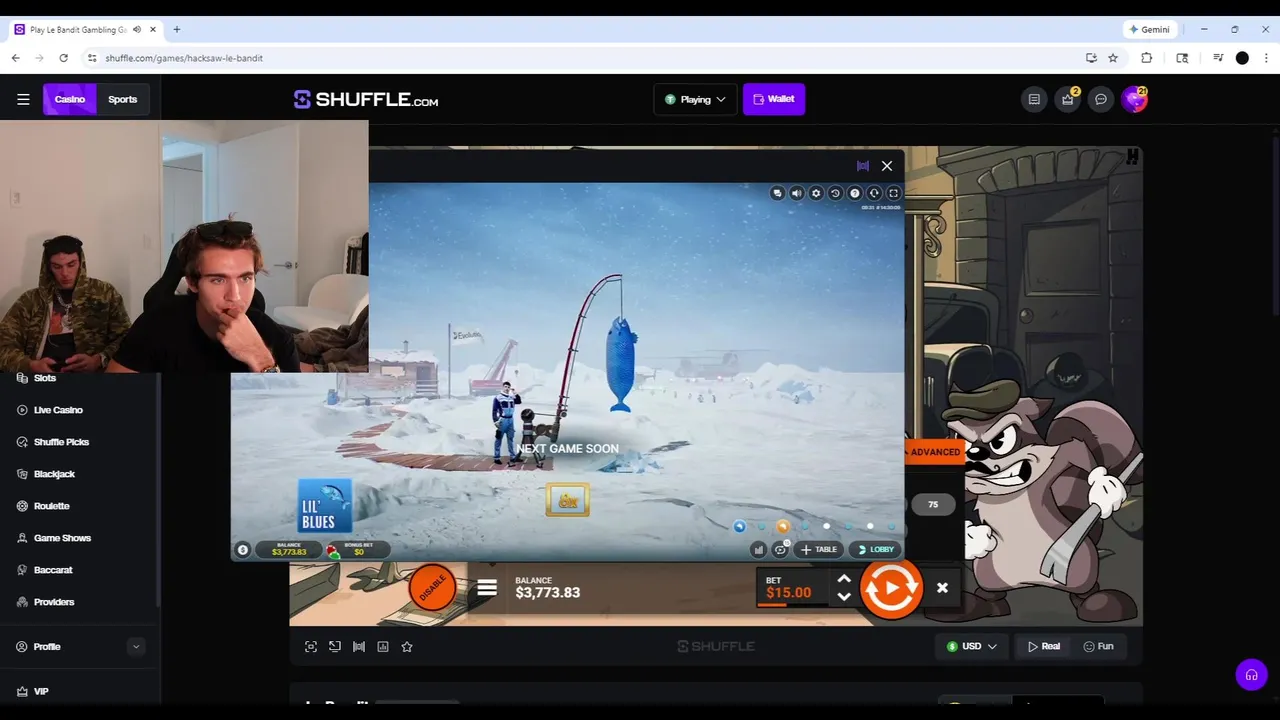Image resolution: width=1280 pixels, height=720 pixels.
Task: Open live game settings gear
Action: coord(816,193)
